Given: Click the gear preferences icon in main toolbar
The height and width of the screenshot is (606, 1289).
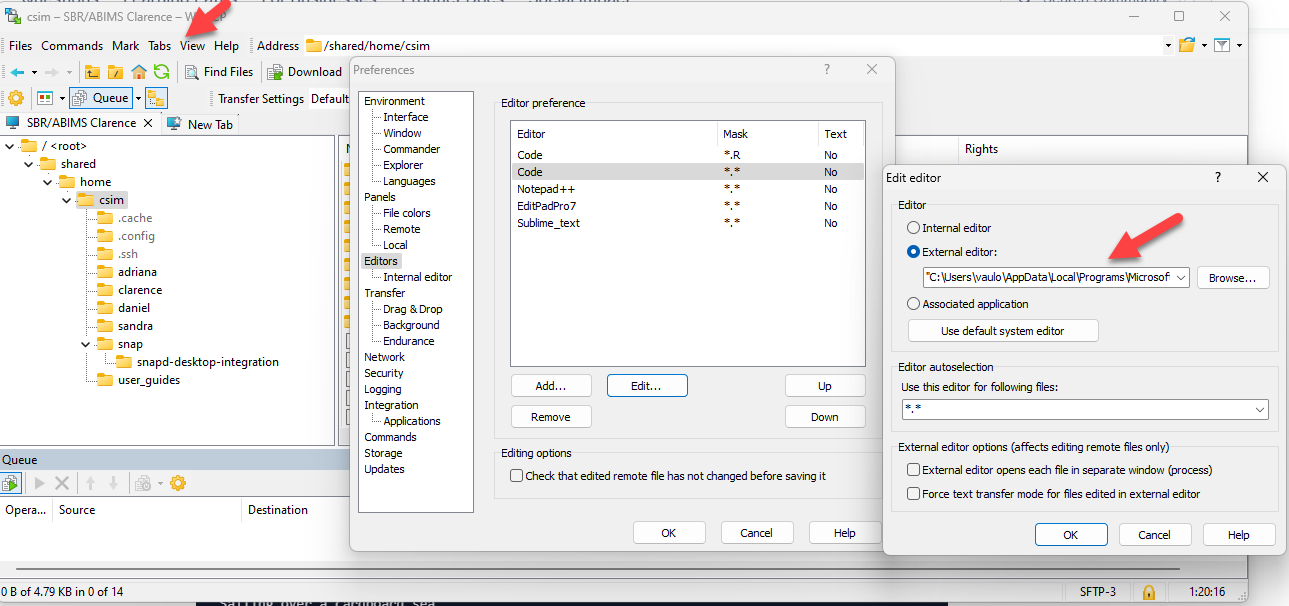Looking at the screenshot, I should pyautogui.click(x=15, y=98).
